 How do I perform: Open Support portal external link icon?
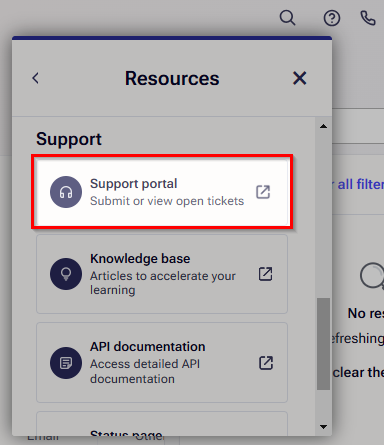(263, 192)
